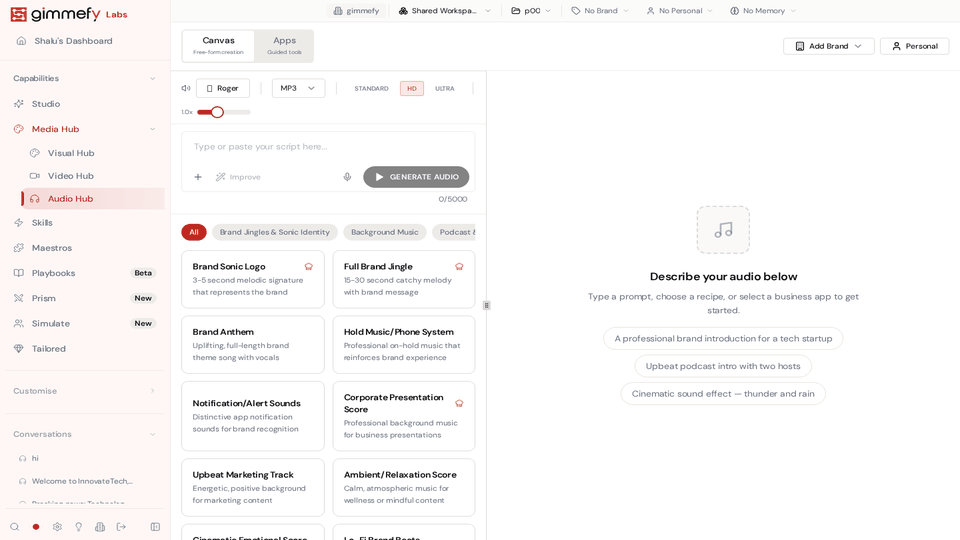Switch to the Apps guided tools tab

[284, 45]
